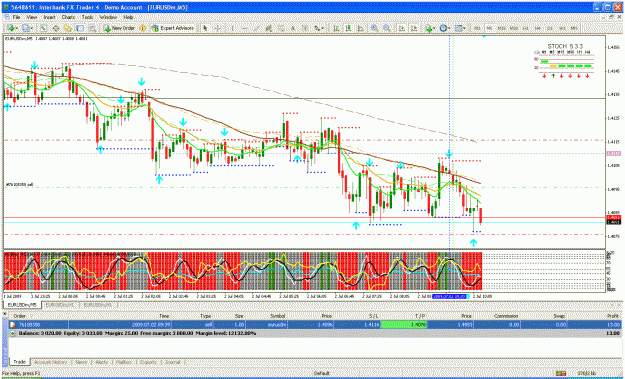Image resolution: width=625 pixels, height=379 pixels.
Task: Zoom out on the chart
Action: (x=387, y=28)
